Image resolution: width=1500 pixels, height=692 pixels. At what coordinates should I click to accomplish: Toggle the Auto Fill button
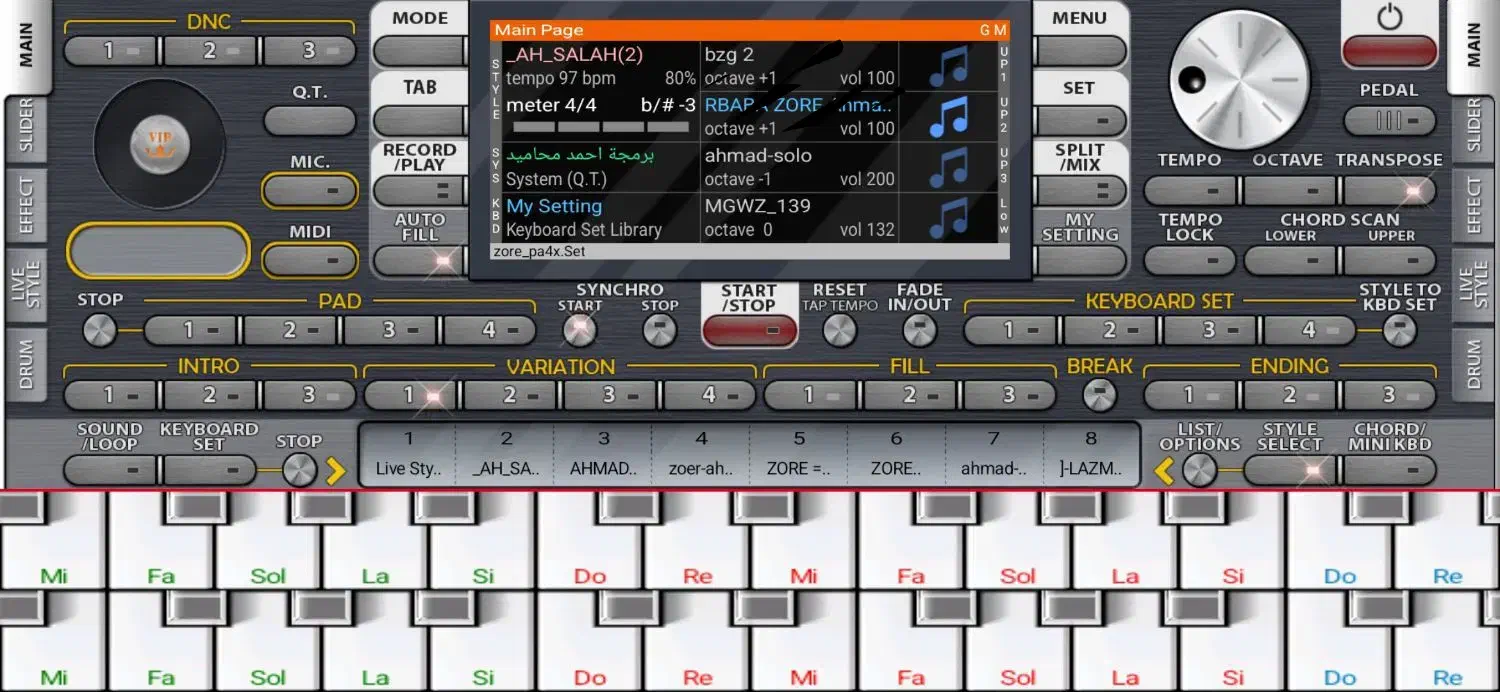point(420,260)
